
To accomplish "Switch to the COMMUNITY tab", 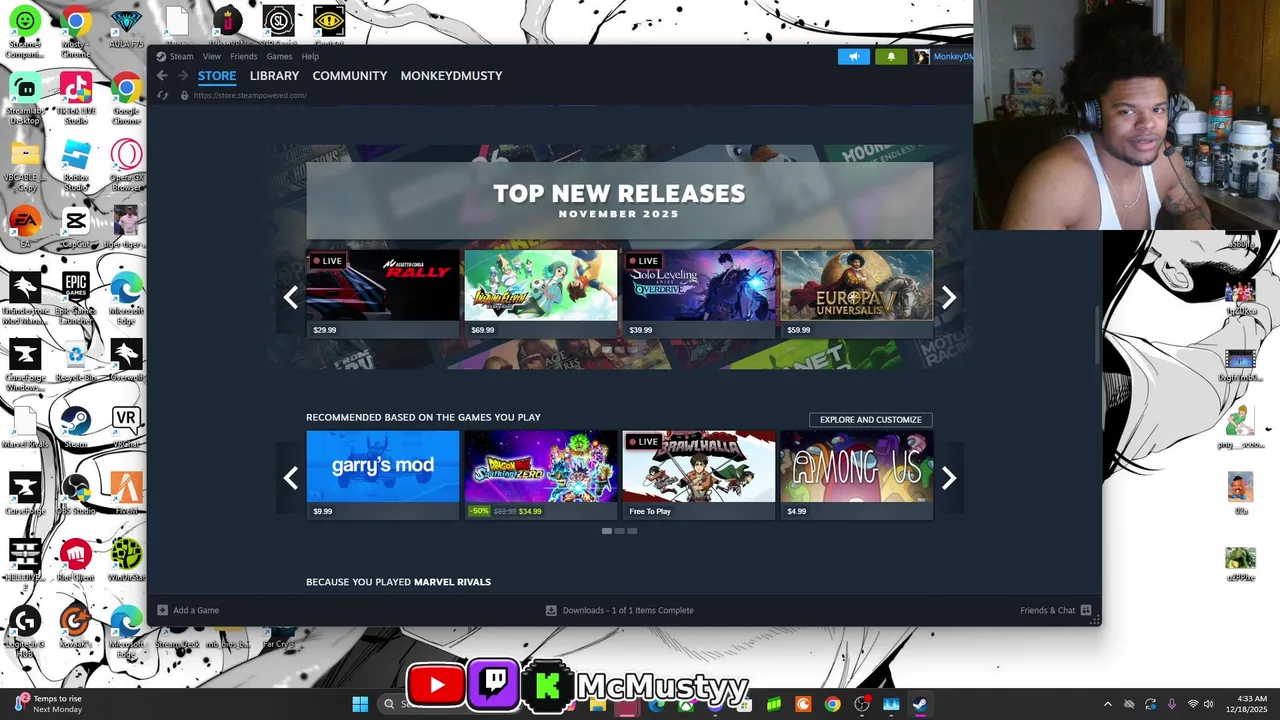I will click(x=349, y=76).
